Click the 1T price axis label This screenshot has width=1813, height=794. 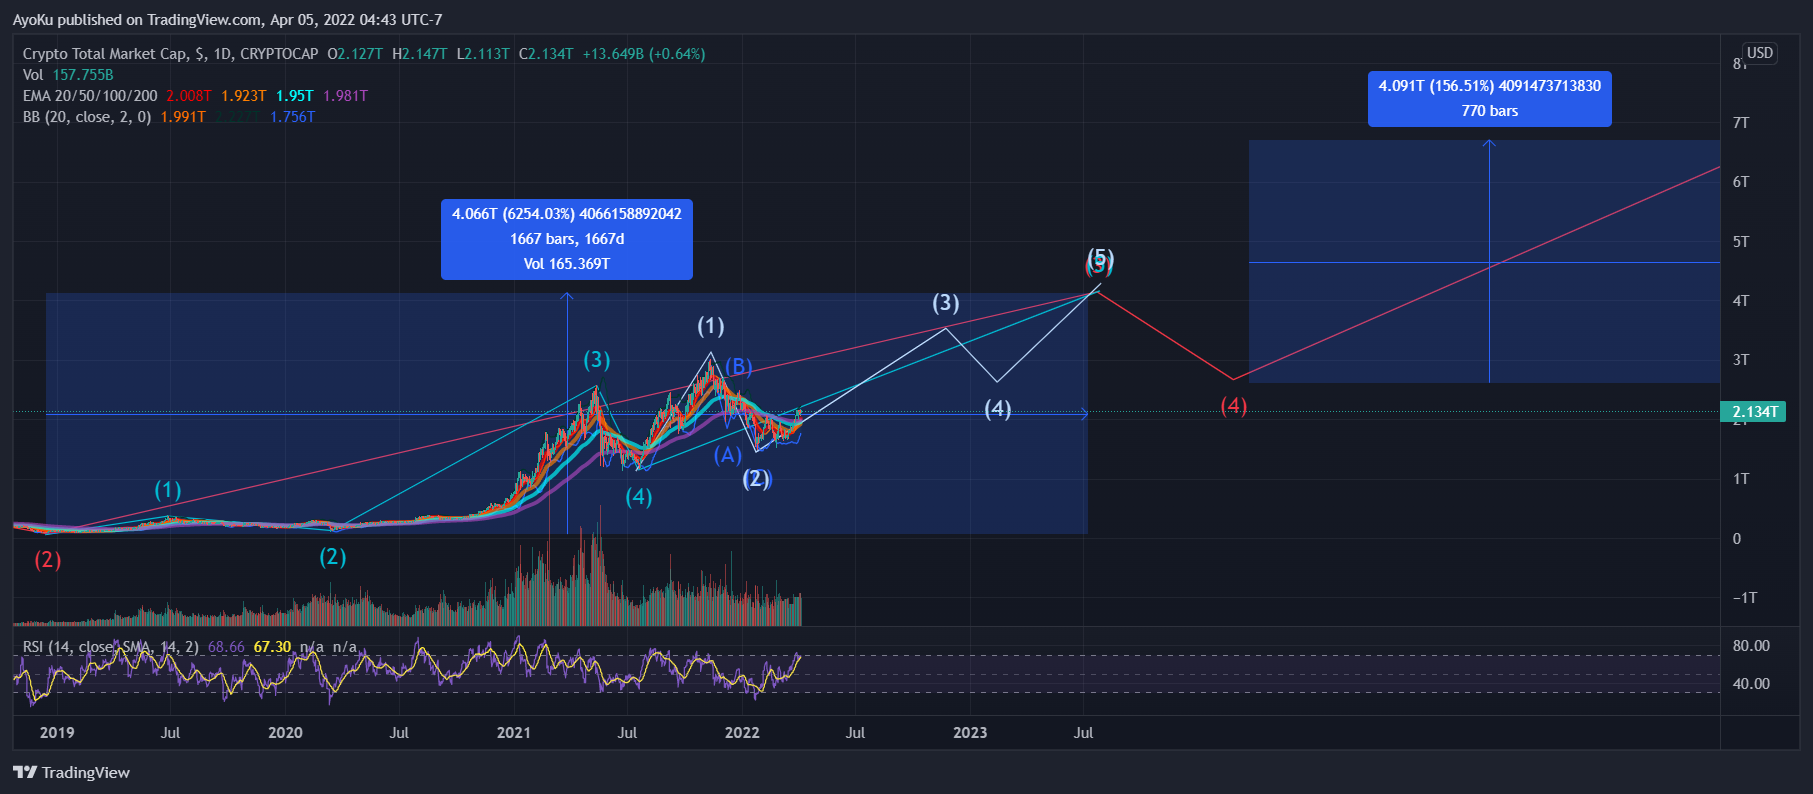pyautogui.click(x=1741, y=479)
